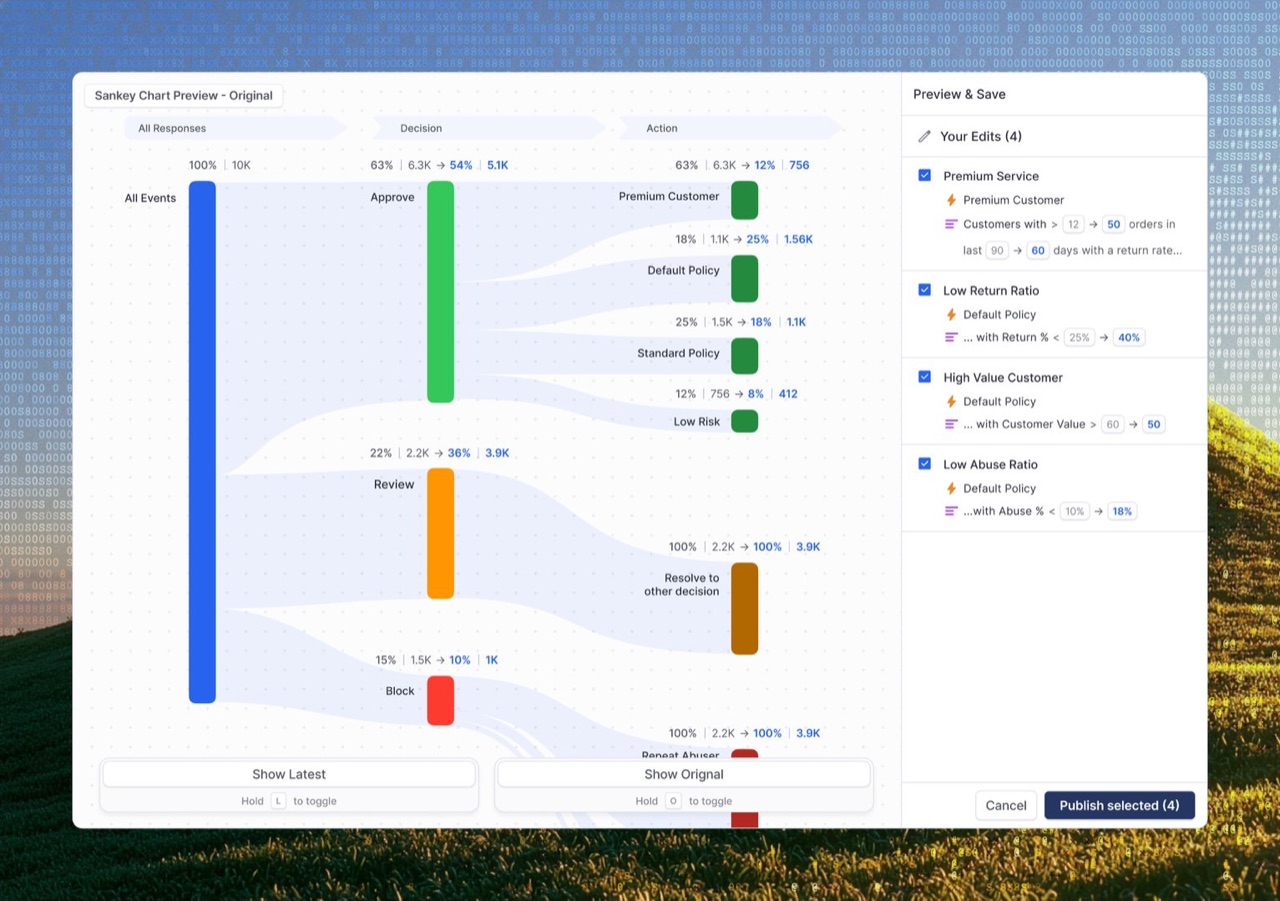Select the Action column header
The height and width of the screenshot is (901, 1280).
click(731, 128)
